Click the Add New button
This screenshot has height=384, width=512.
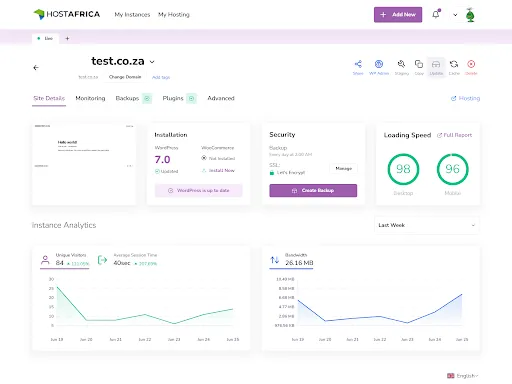(398, 15)
